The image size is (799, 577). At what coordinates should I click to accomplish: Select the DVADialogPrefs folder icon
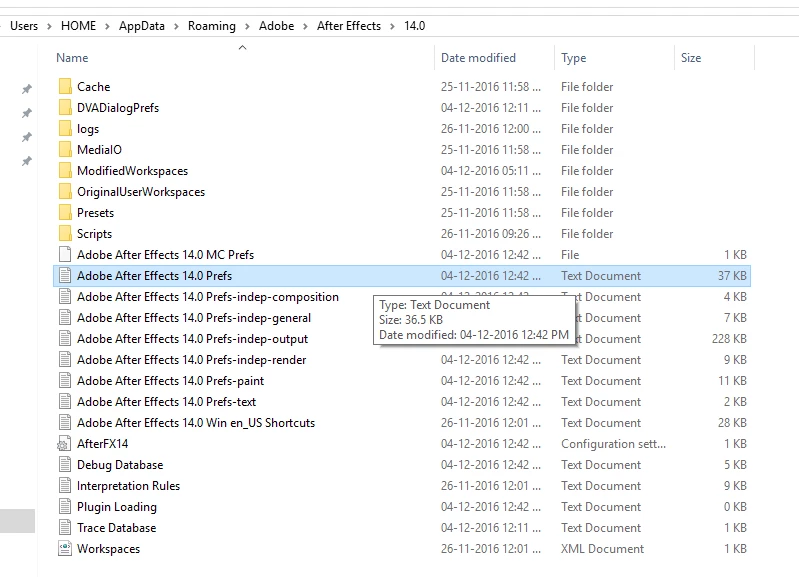click(65, 108)
